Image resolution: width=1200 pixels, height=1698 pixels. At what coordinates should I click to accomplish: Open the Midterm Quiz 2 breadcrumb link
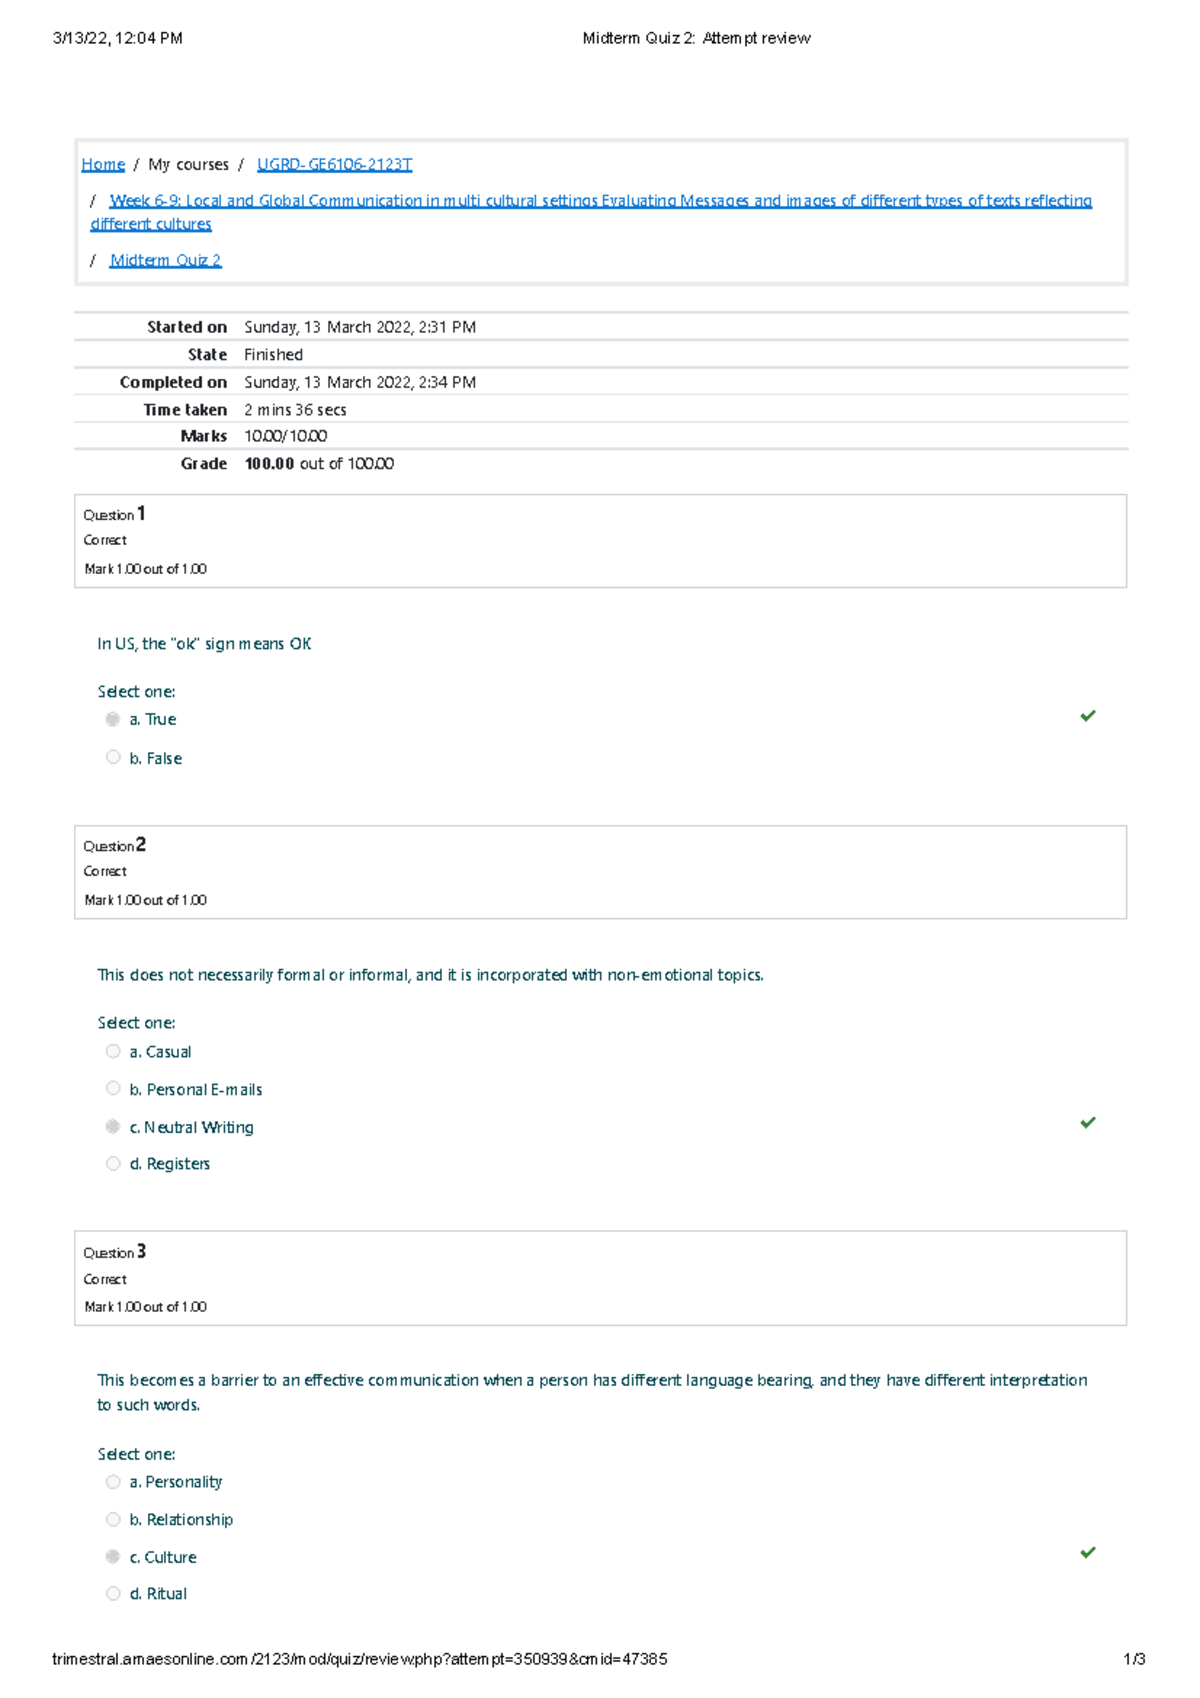pyautogui.click(x=165, y=260)
